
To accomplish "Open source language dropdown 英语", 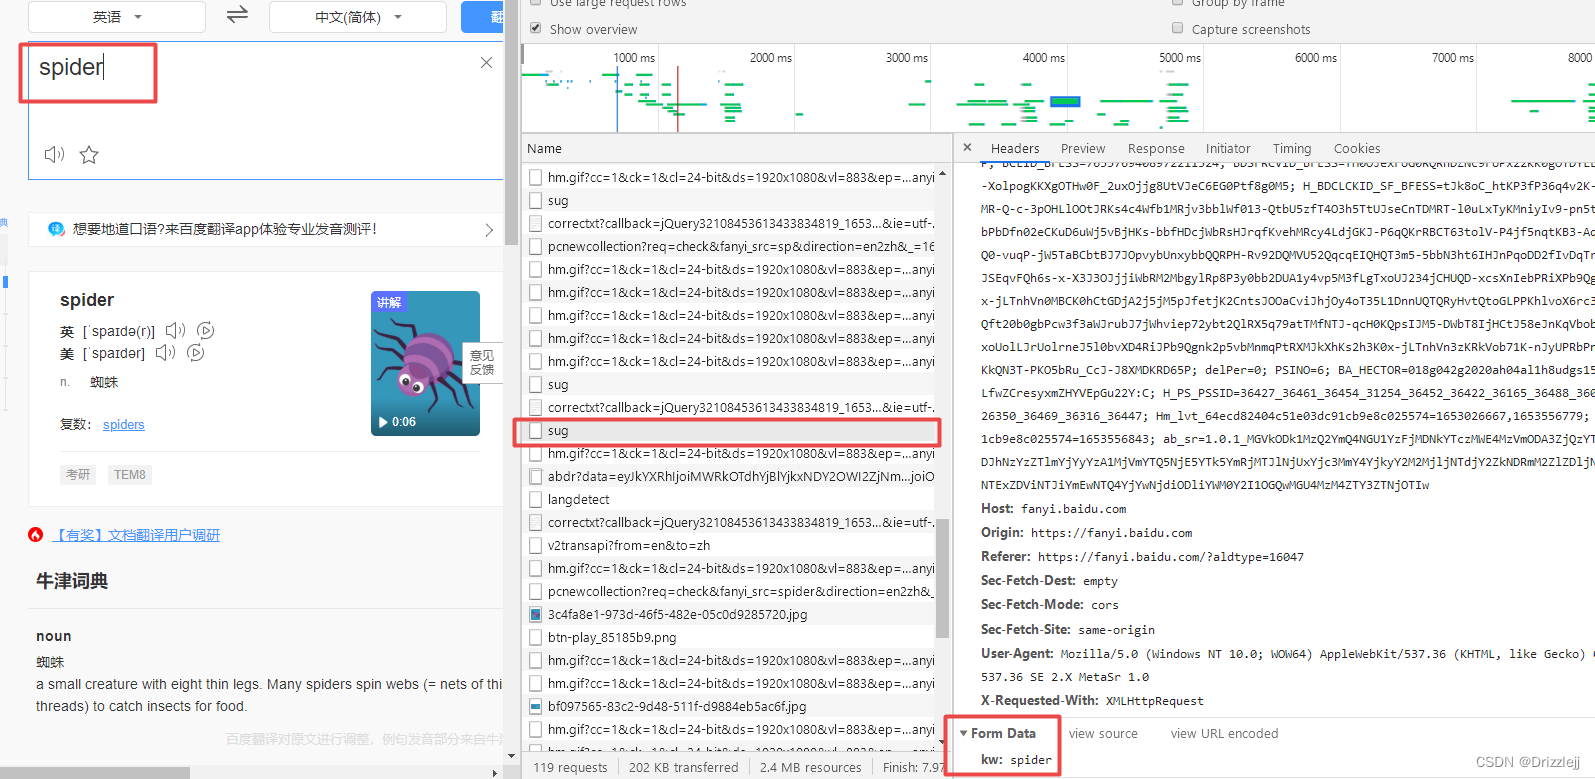I will [117, 17].
